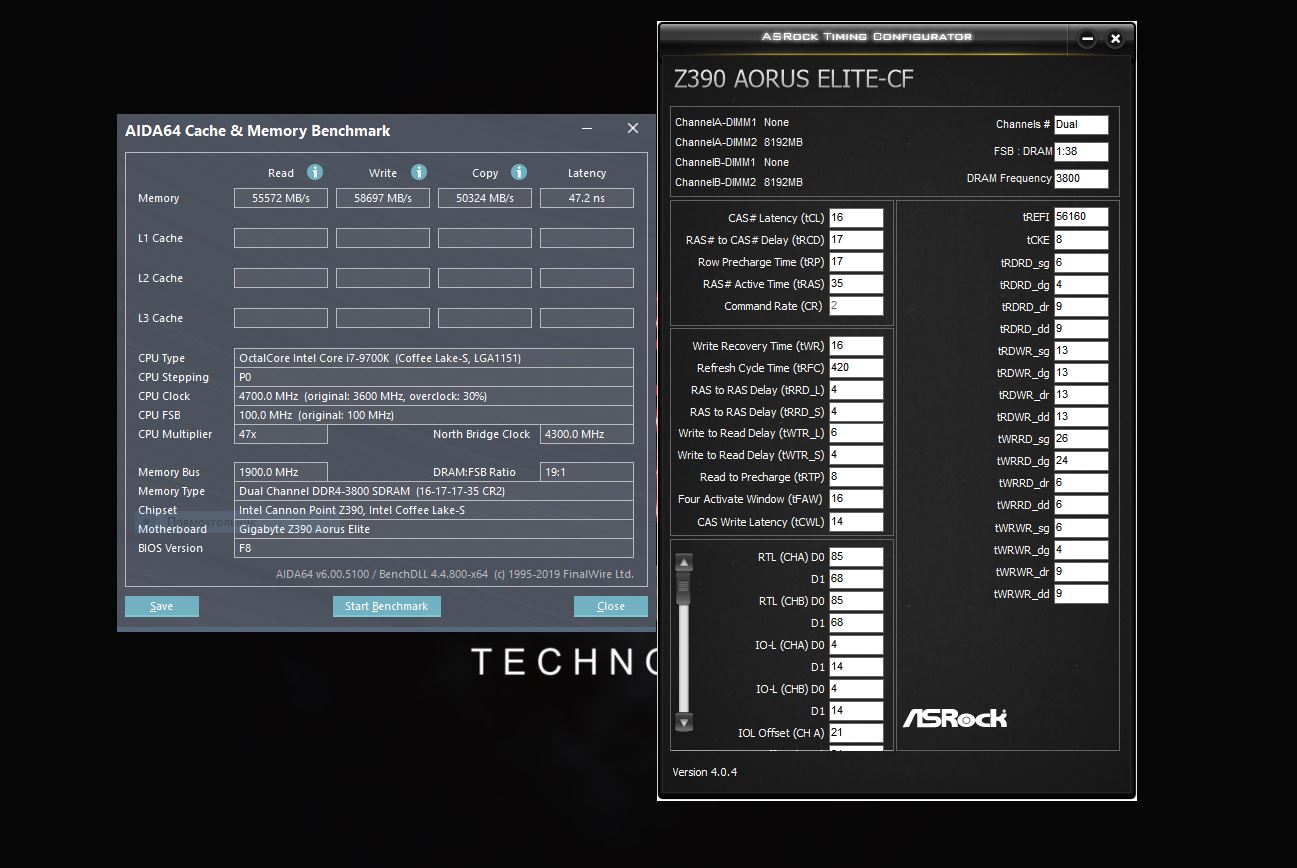Select the tWRWR_dd value field
This screenshot has height=868, width=1297.
(x=1081, y=594)
